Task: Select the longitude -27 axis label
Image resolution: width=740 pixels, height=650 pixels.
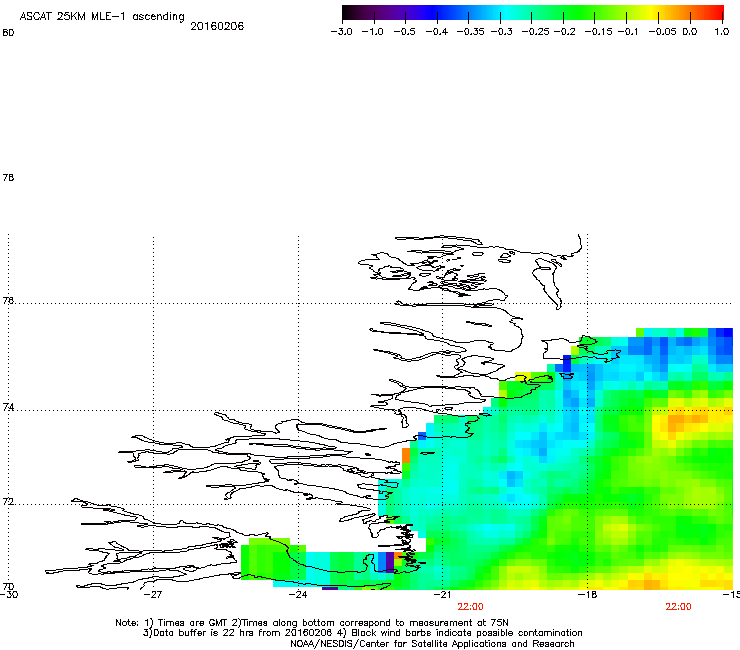Action: click(x=153, y=594)
